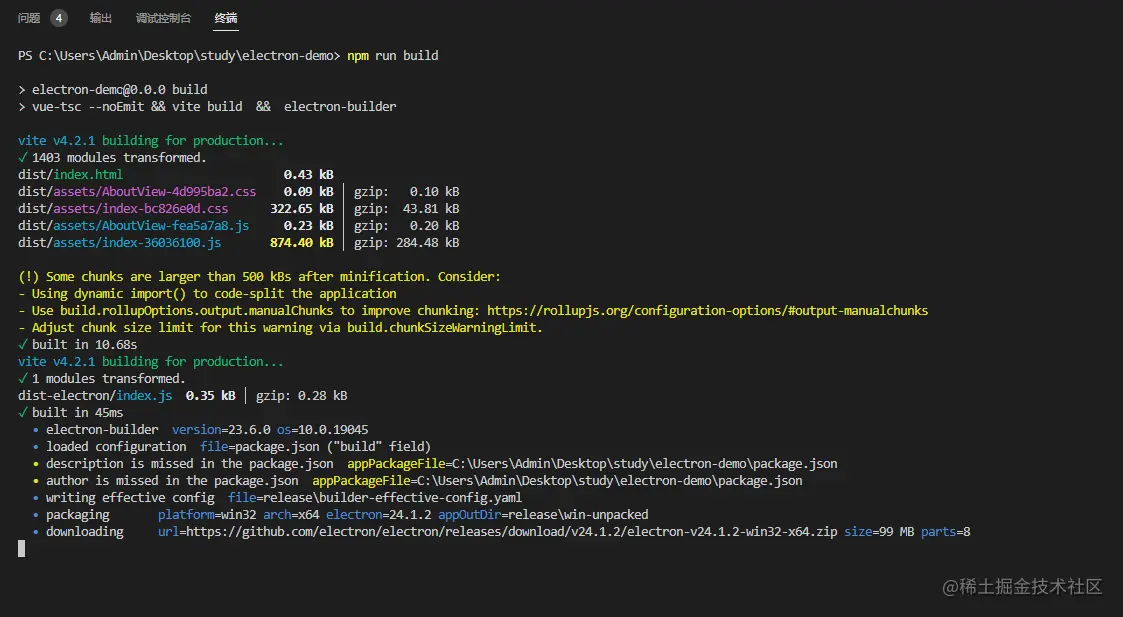
Task: Switch to the 问题 (Problems) tab
Action: coord(29,18)
